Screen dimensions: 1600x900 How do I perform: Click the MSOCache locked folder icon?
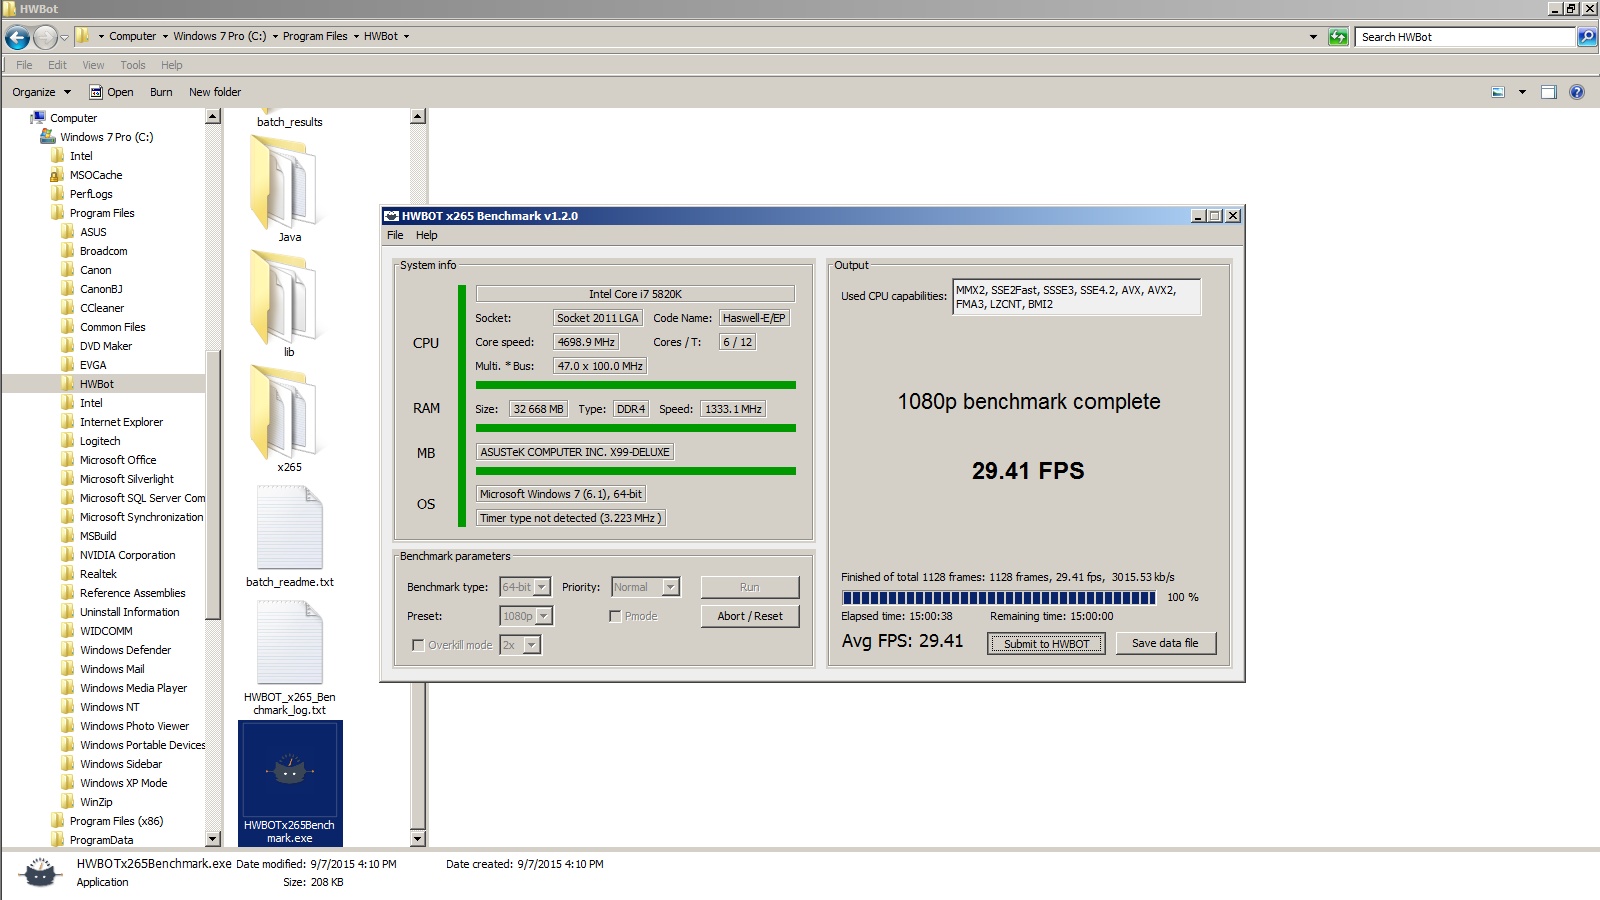[x=58, y=175]
